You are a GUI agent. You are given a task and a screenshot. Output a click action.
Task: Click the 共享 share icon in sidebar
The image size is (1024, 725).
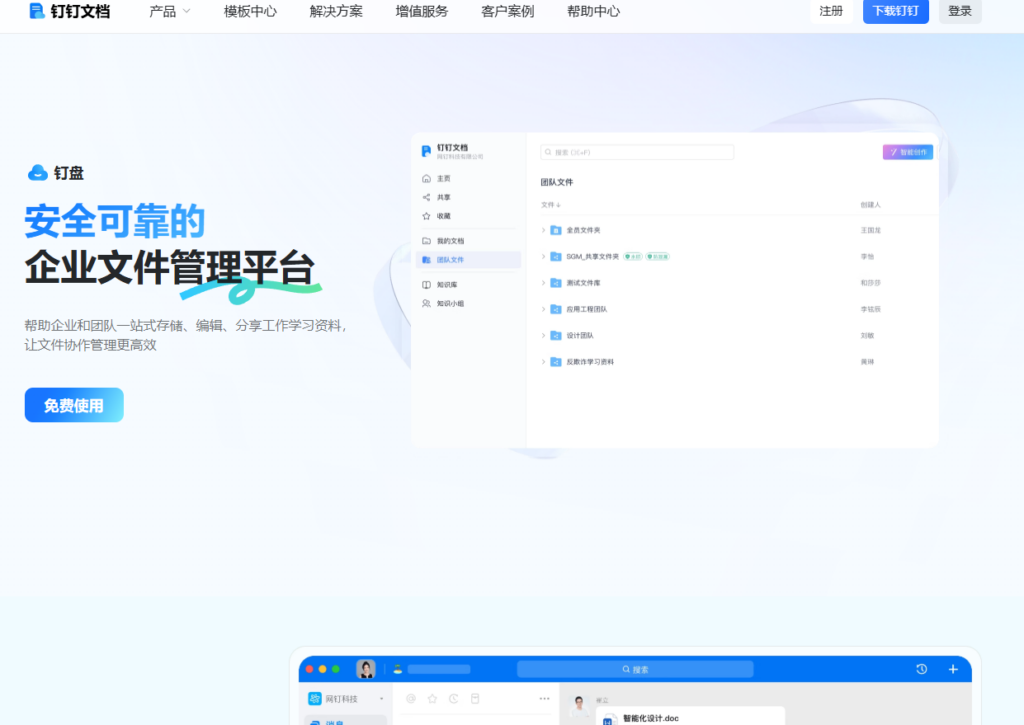point(427,197)
